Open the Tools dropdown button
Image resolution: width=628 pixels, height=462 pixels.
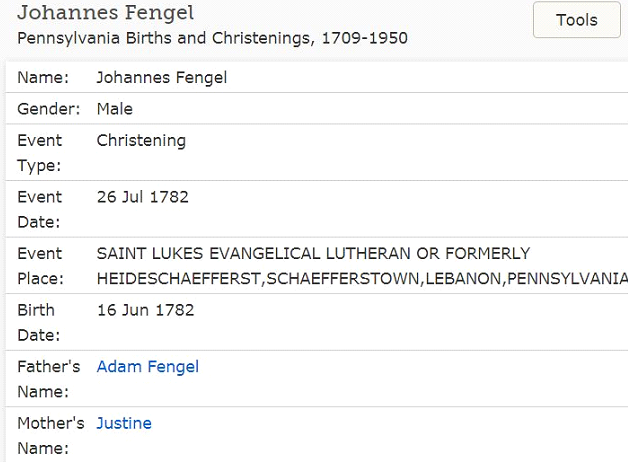(577, 20)
